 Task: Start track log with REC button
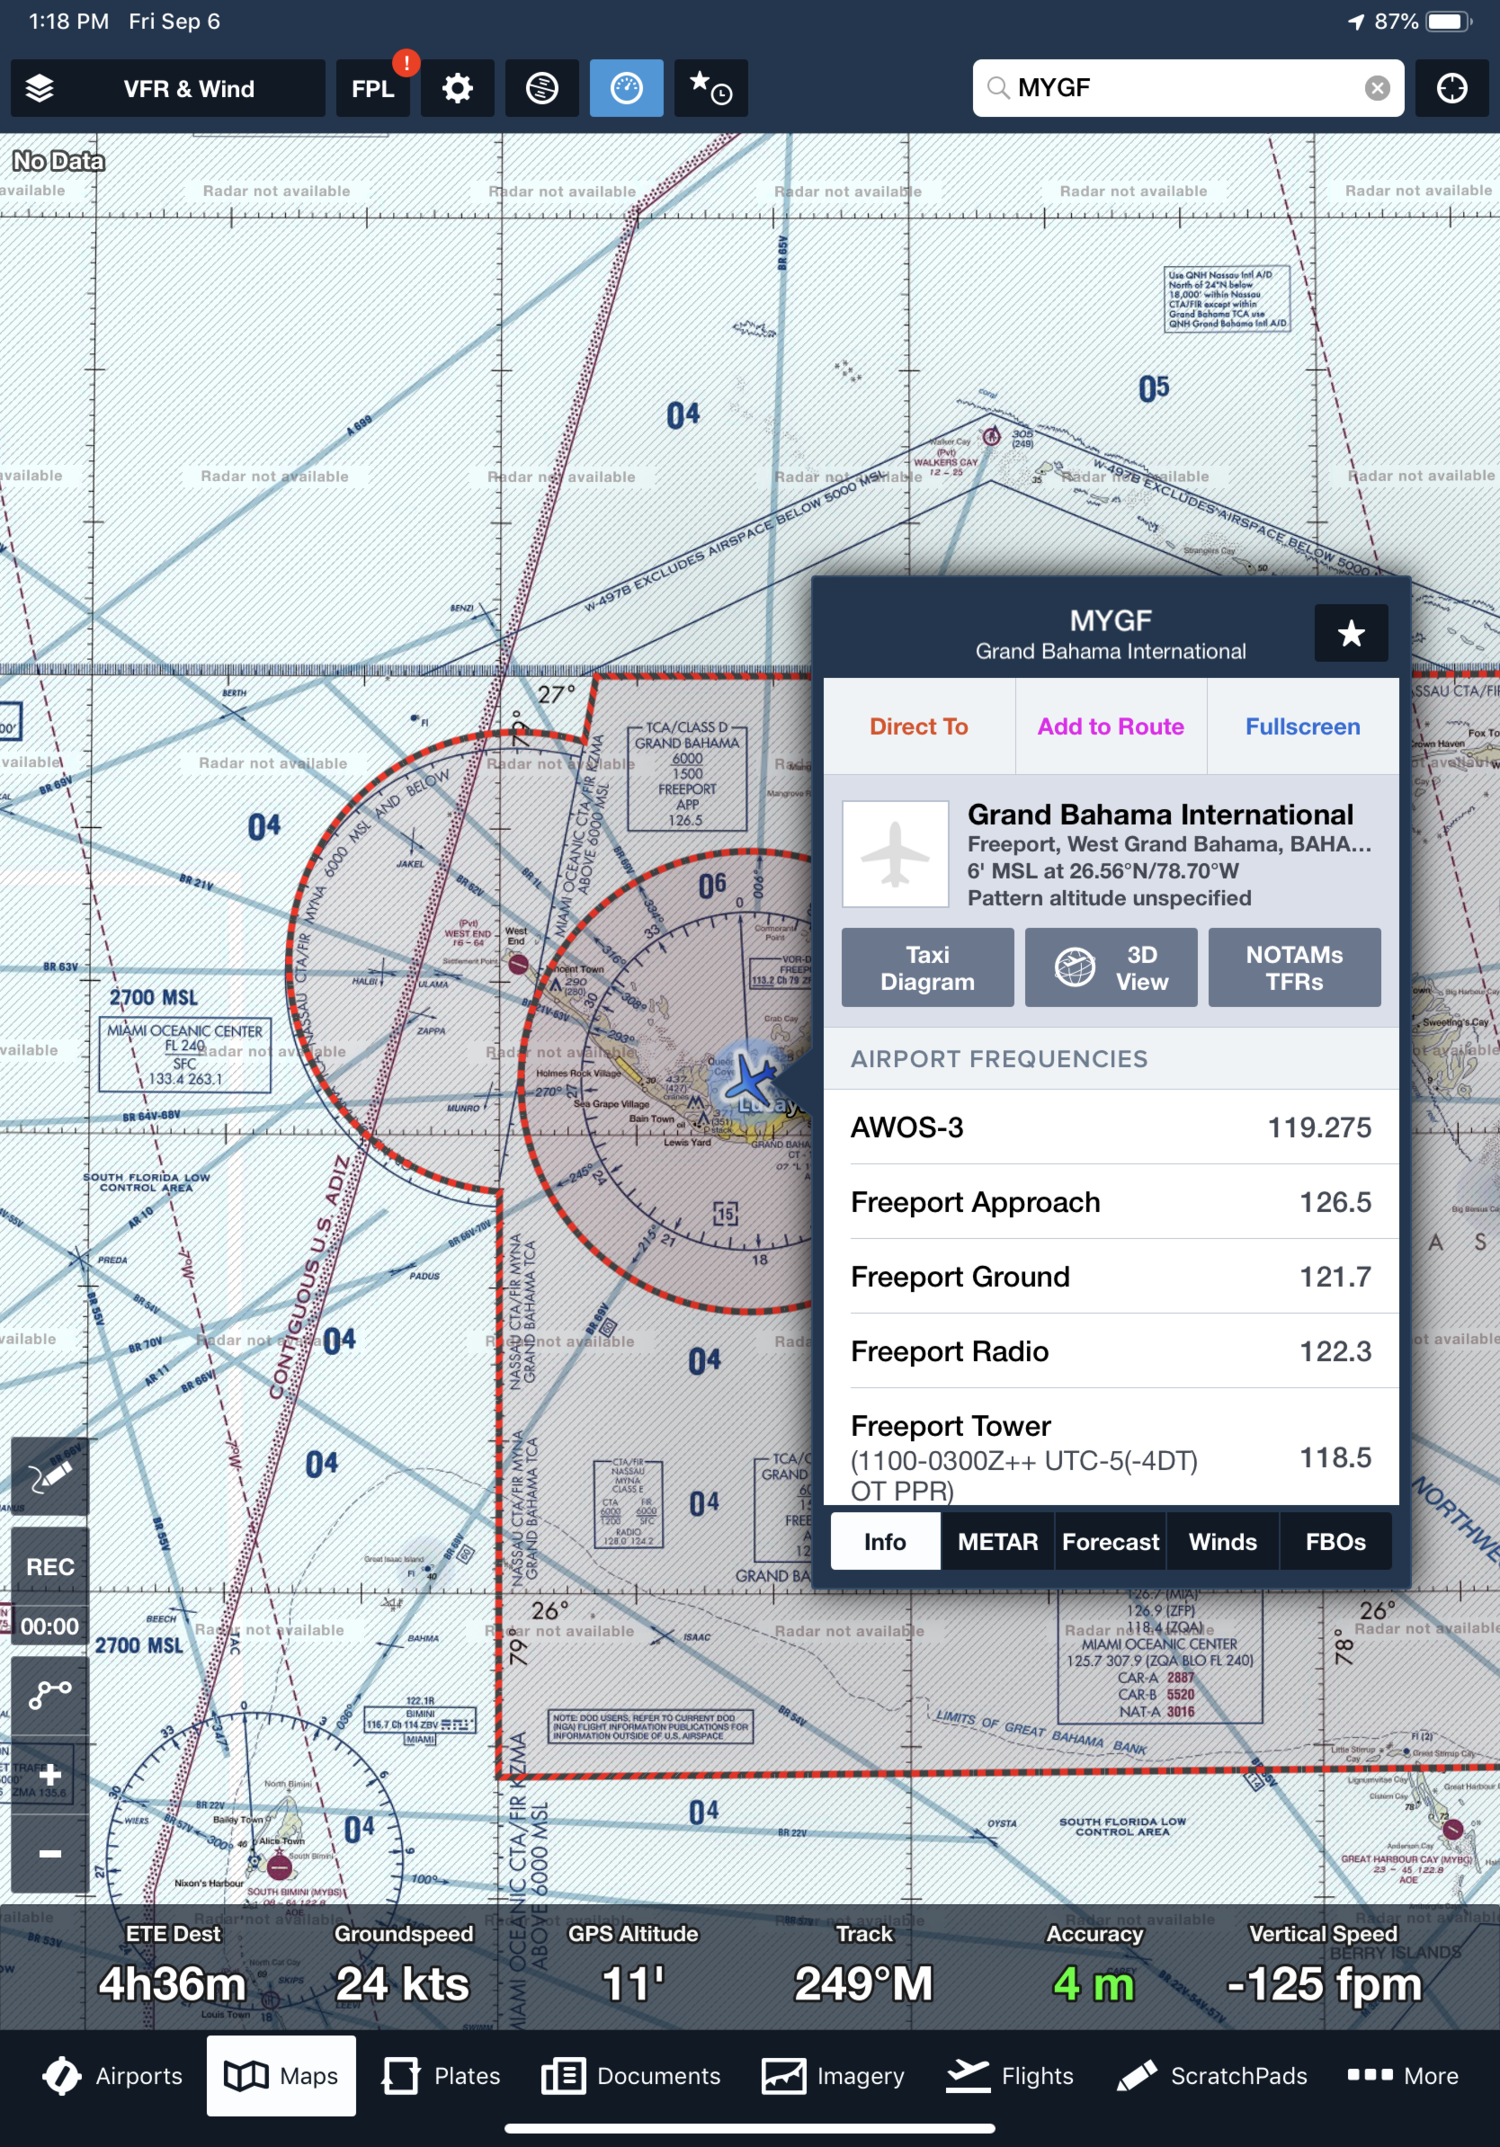point(50,1566)
